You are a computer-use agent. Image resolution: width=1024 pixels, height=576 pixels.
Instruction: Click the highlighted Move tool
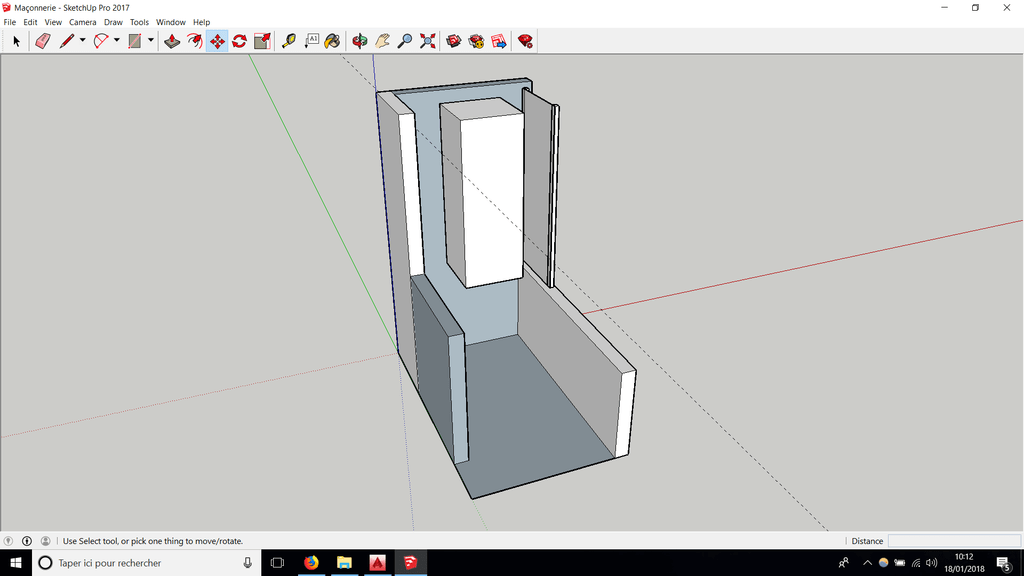pyautogui.click(x=217, y=41)
